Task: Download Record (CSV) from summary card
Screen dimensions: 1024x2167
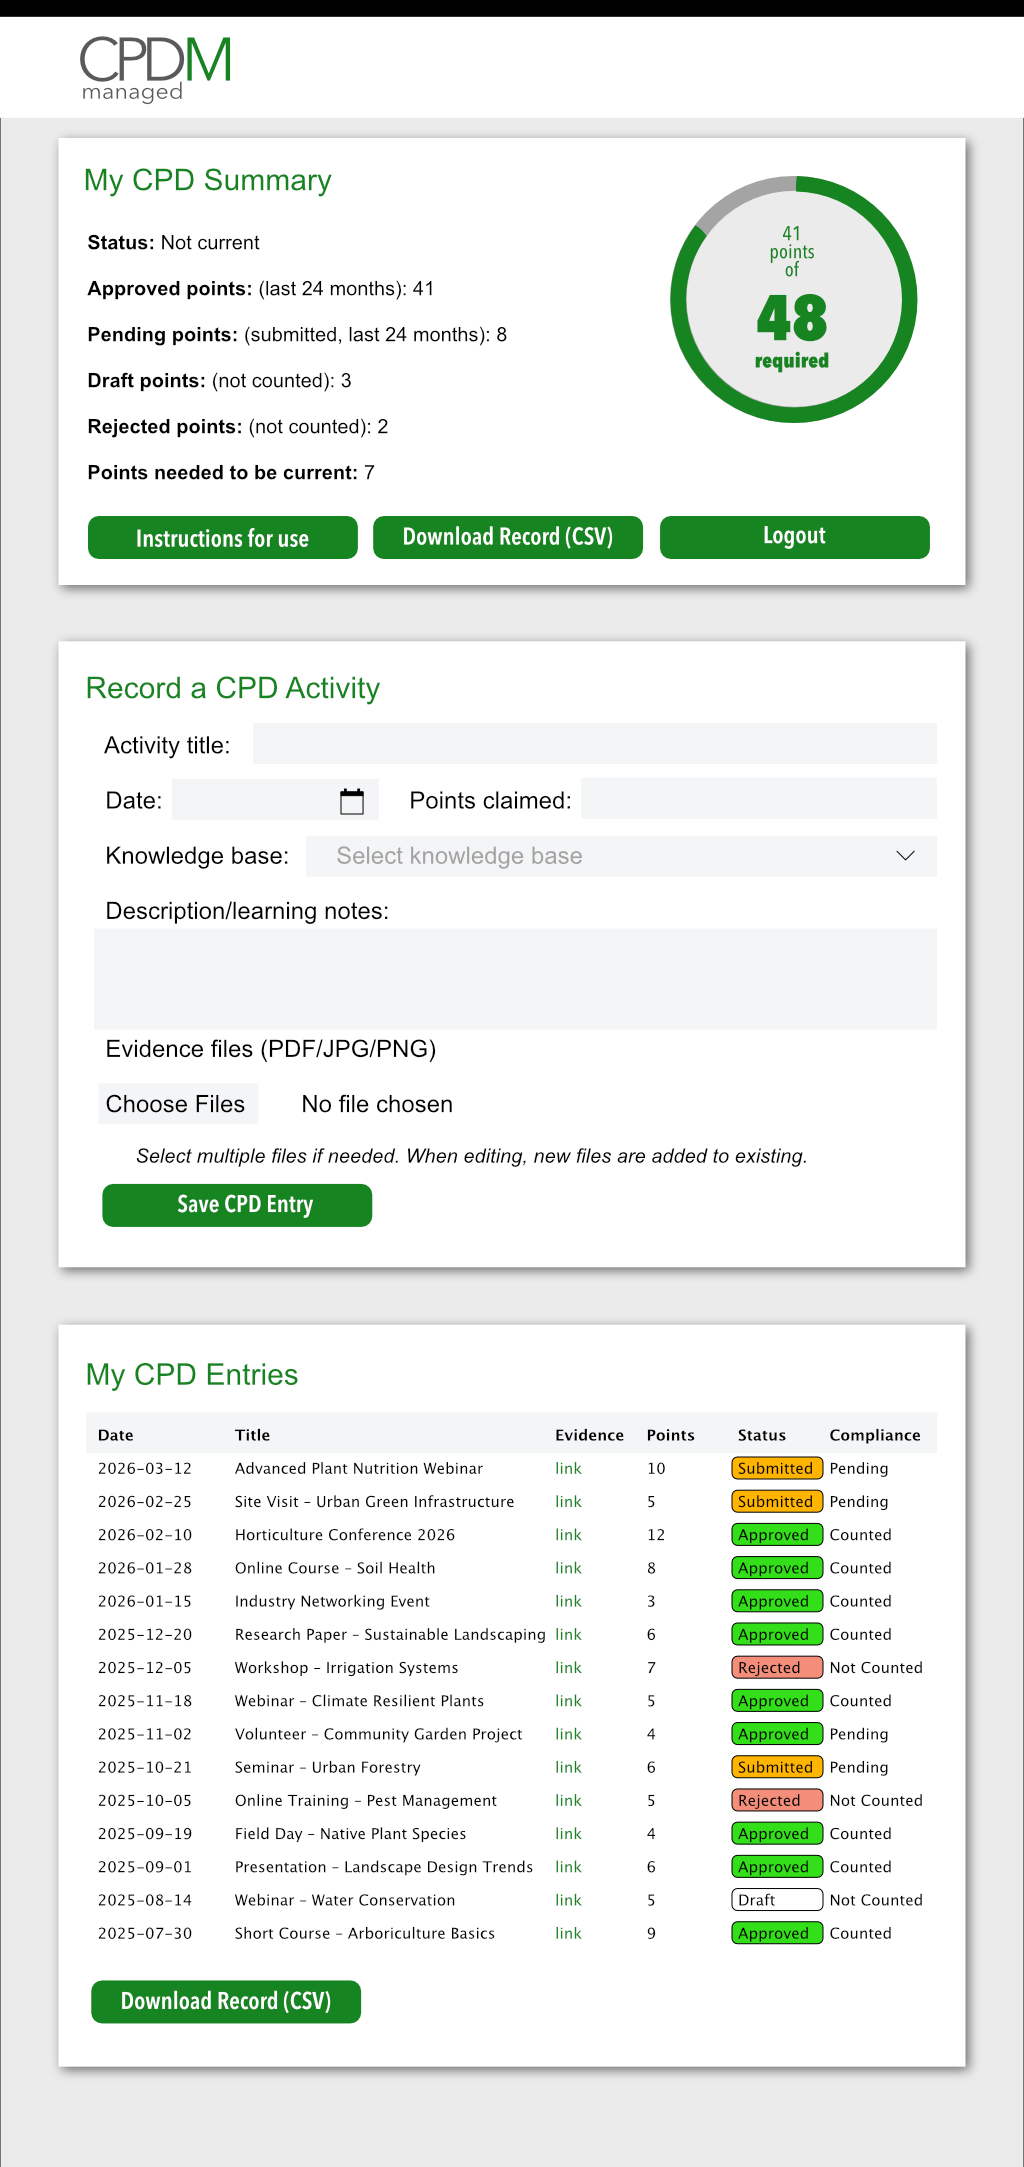Action: pyautogui.click(x=507, y=537)
